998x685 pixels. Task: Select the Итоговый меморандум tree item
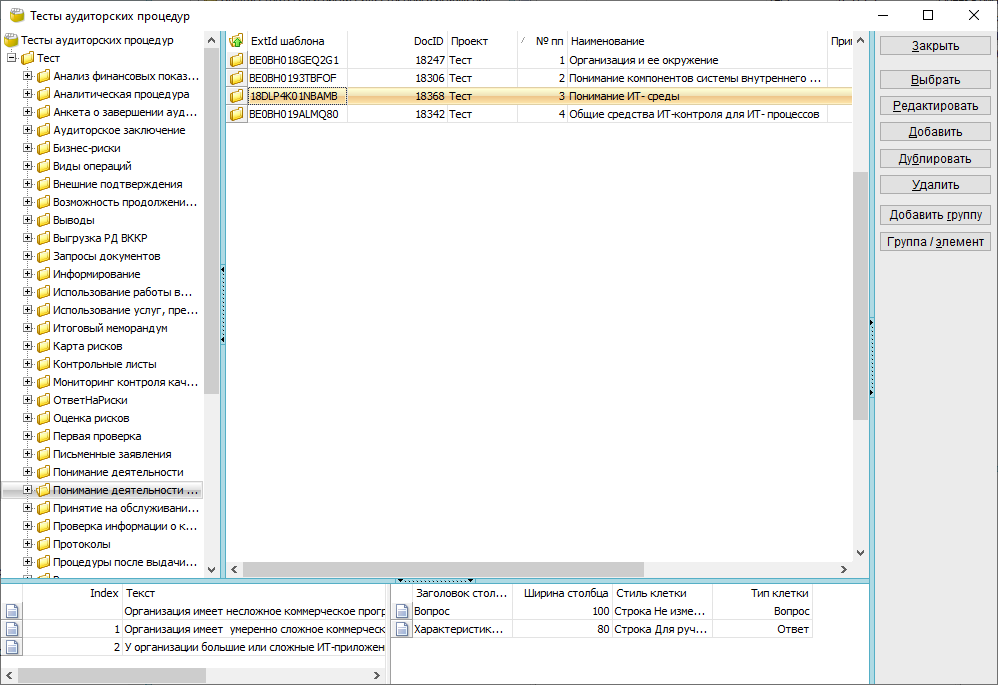[110, 328]
